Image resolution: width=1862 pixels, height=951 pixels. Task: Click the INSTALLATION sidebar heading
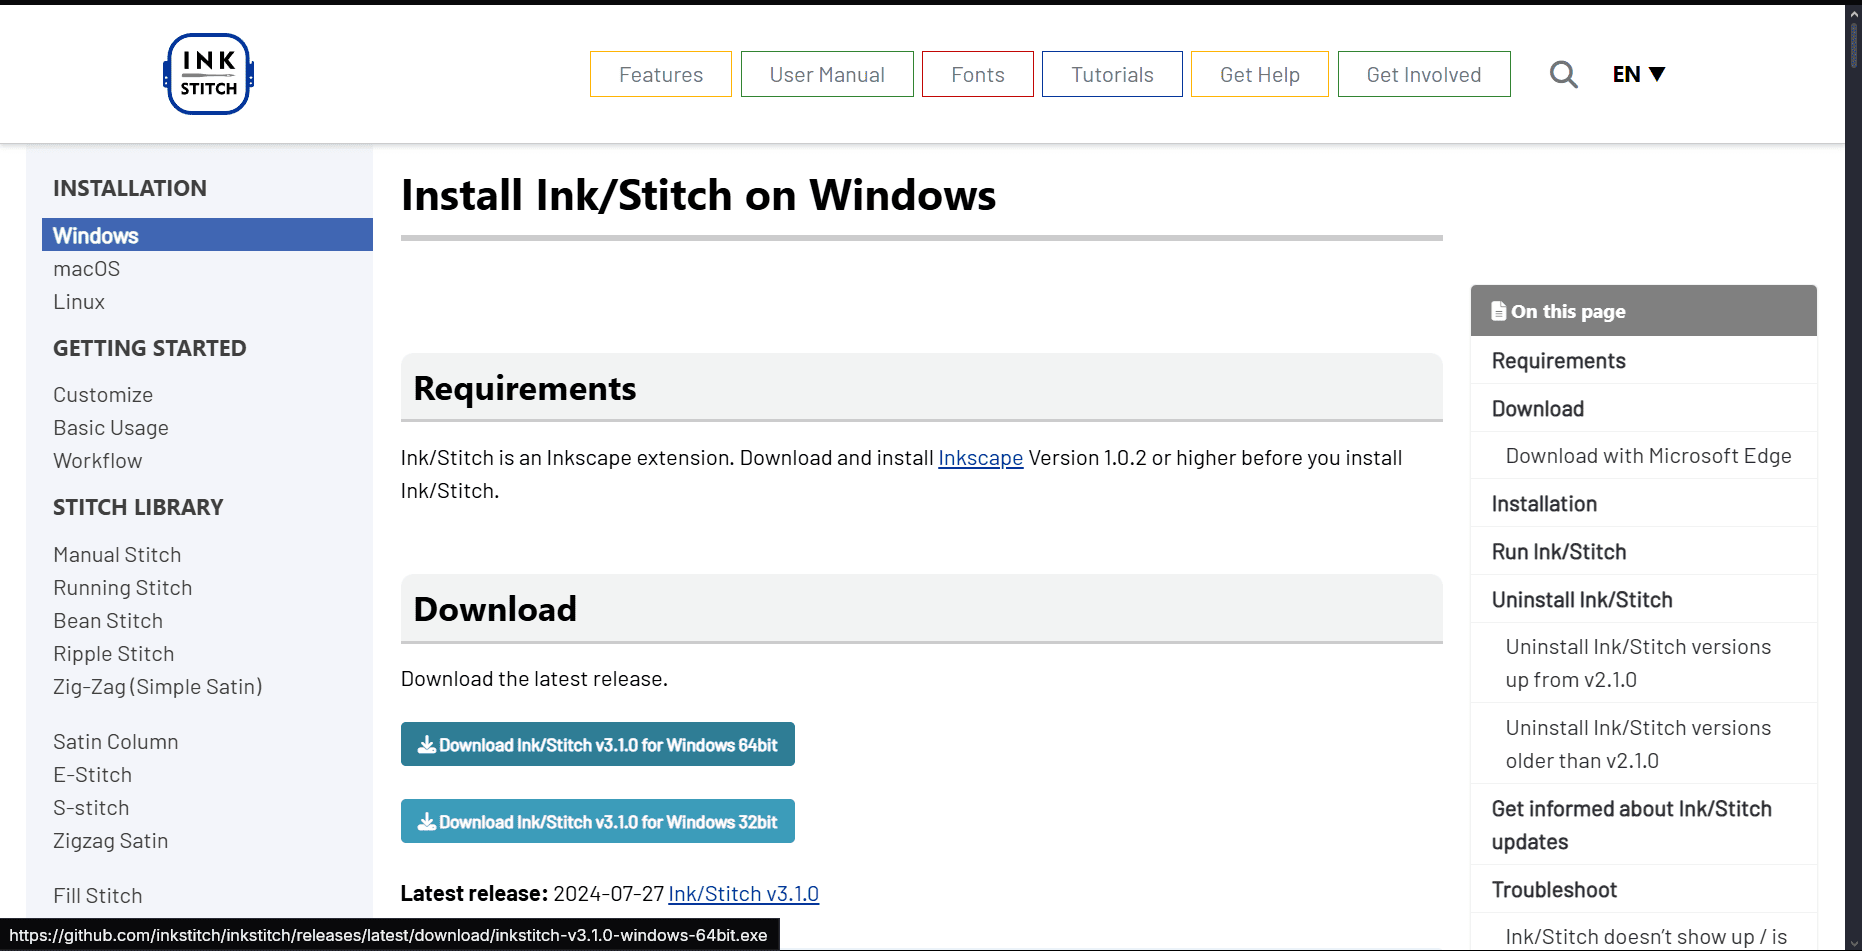pyautogui.click(x=130, y=188)
